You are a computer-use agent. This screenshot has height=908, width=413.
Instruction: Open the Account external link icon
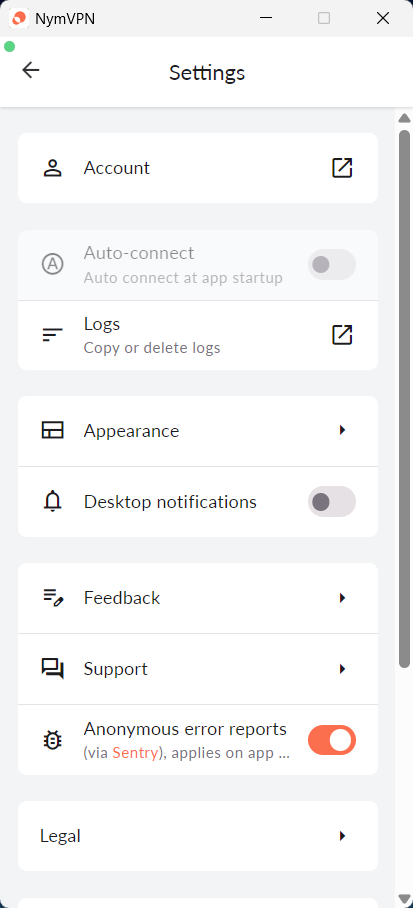pos(342,168)
